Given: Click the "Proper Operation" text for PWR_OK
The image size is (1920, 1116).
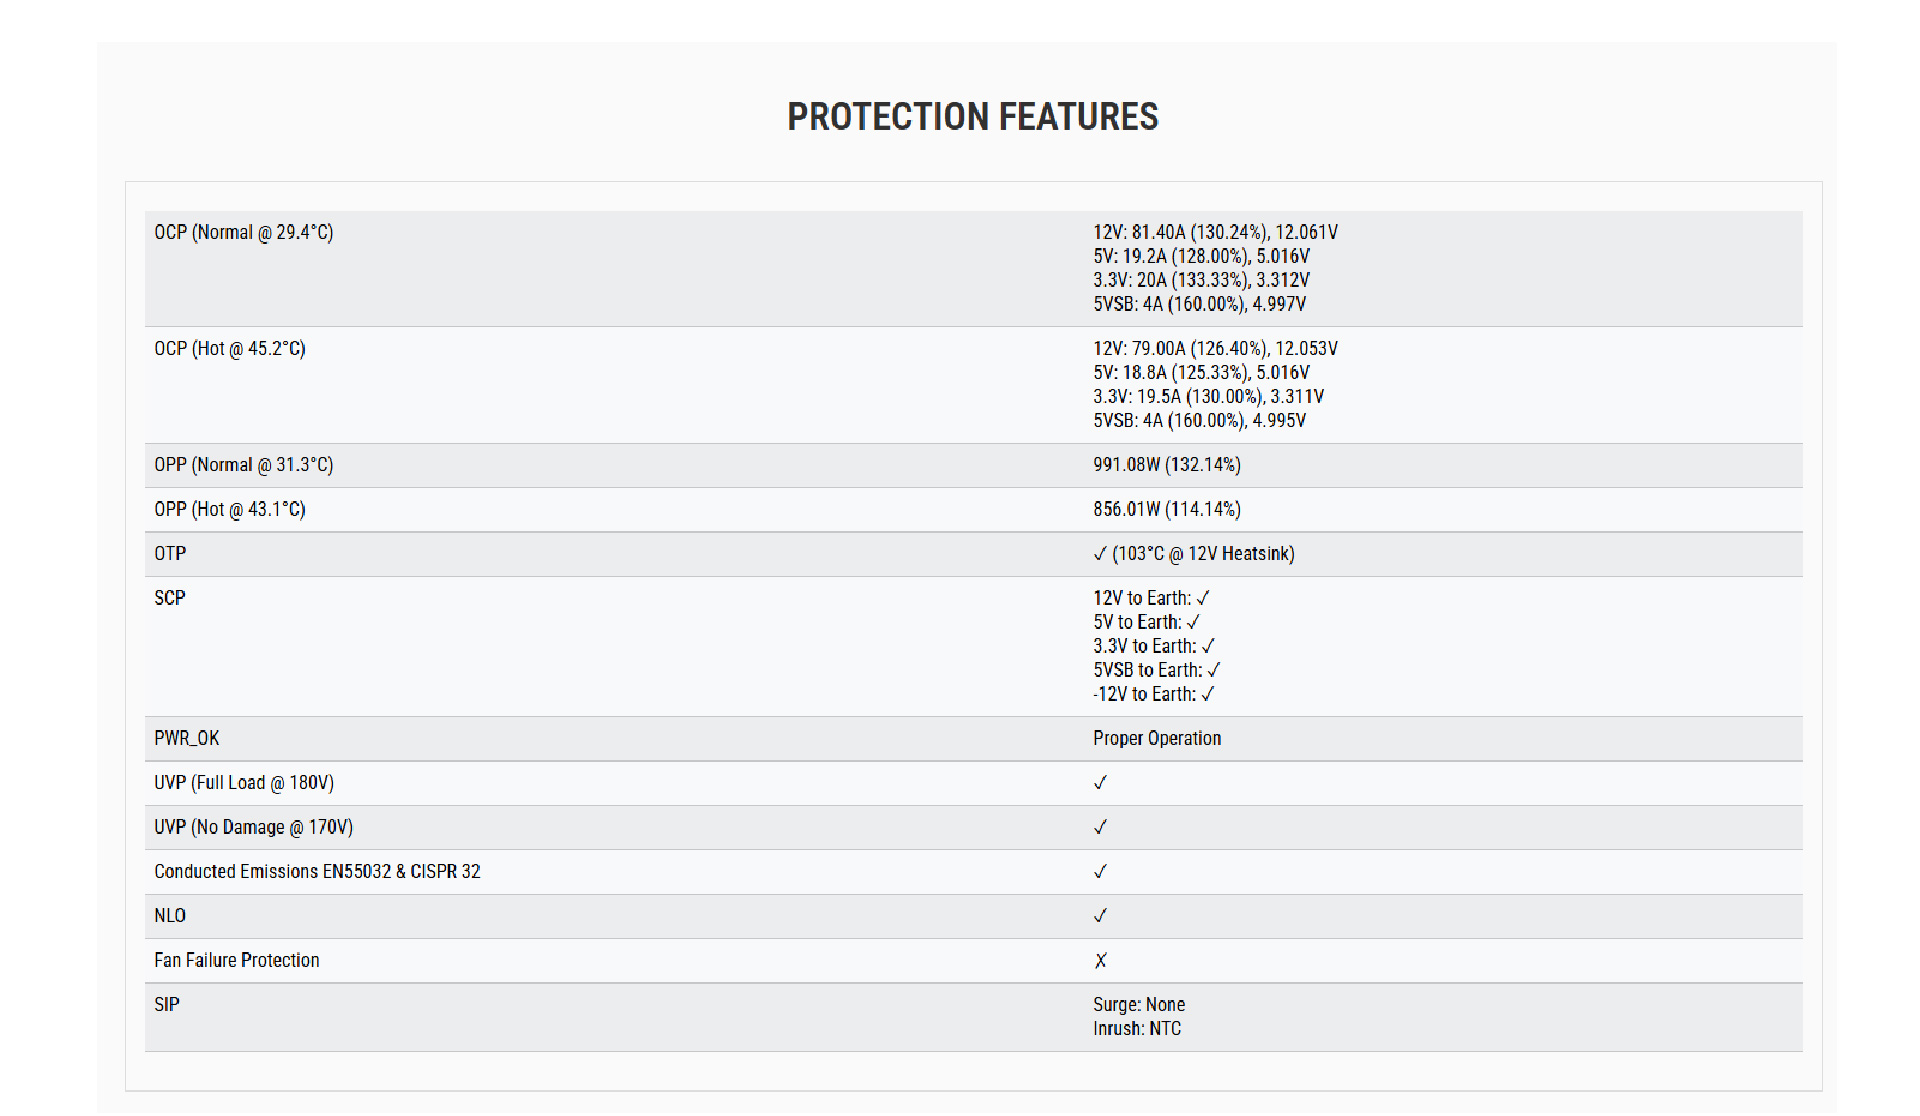Looking at the screenshot, I should click(1156, 738).
